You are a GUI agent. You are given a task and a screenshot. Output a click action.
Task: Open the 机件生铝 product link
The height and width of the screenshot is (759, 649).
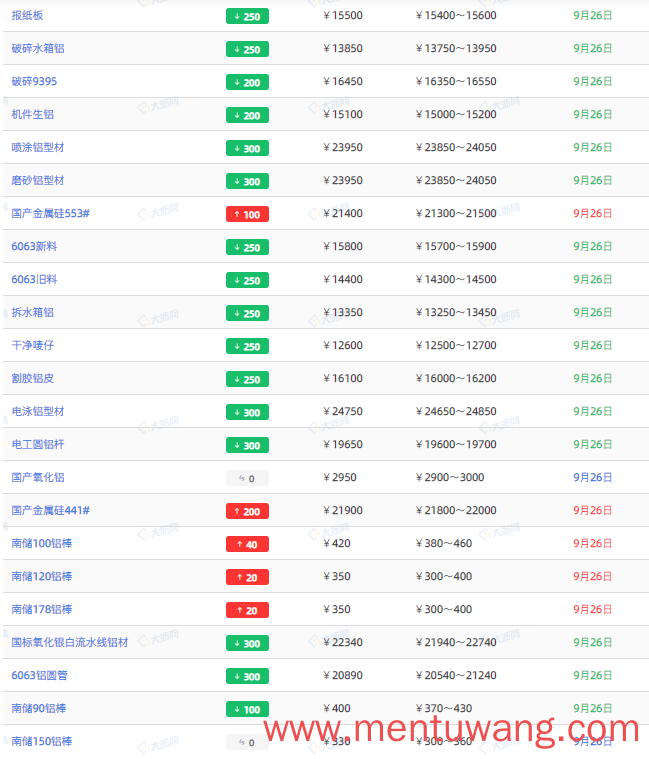click(x=32, y=114)
